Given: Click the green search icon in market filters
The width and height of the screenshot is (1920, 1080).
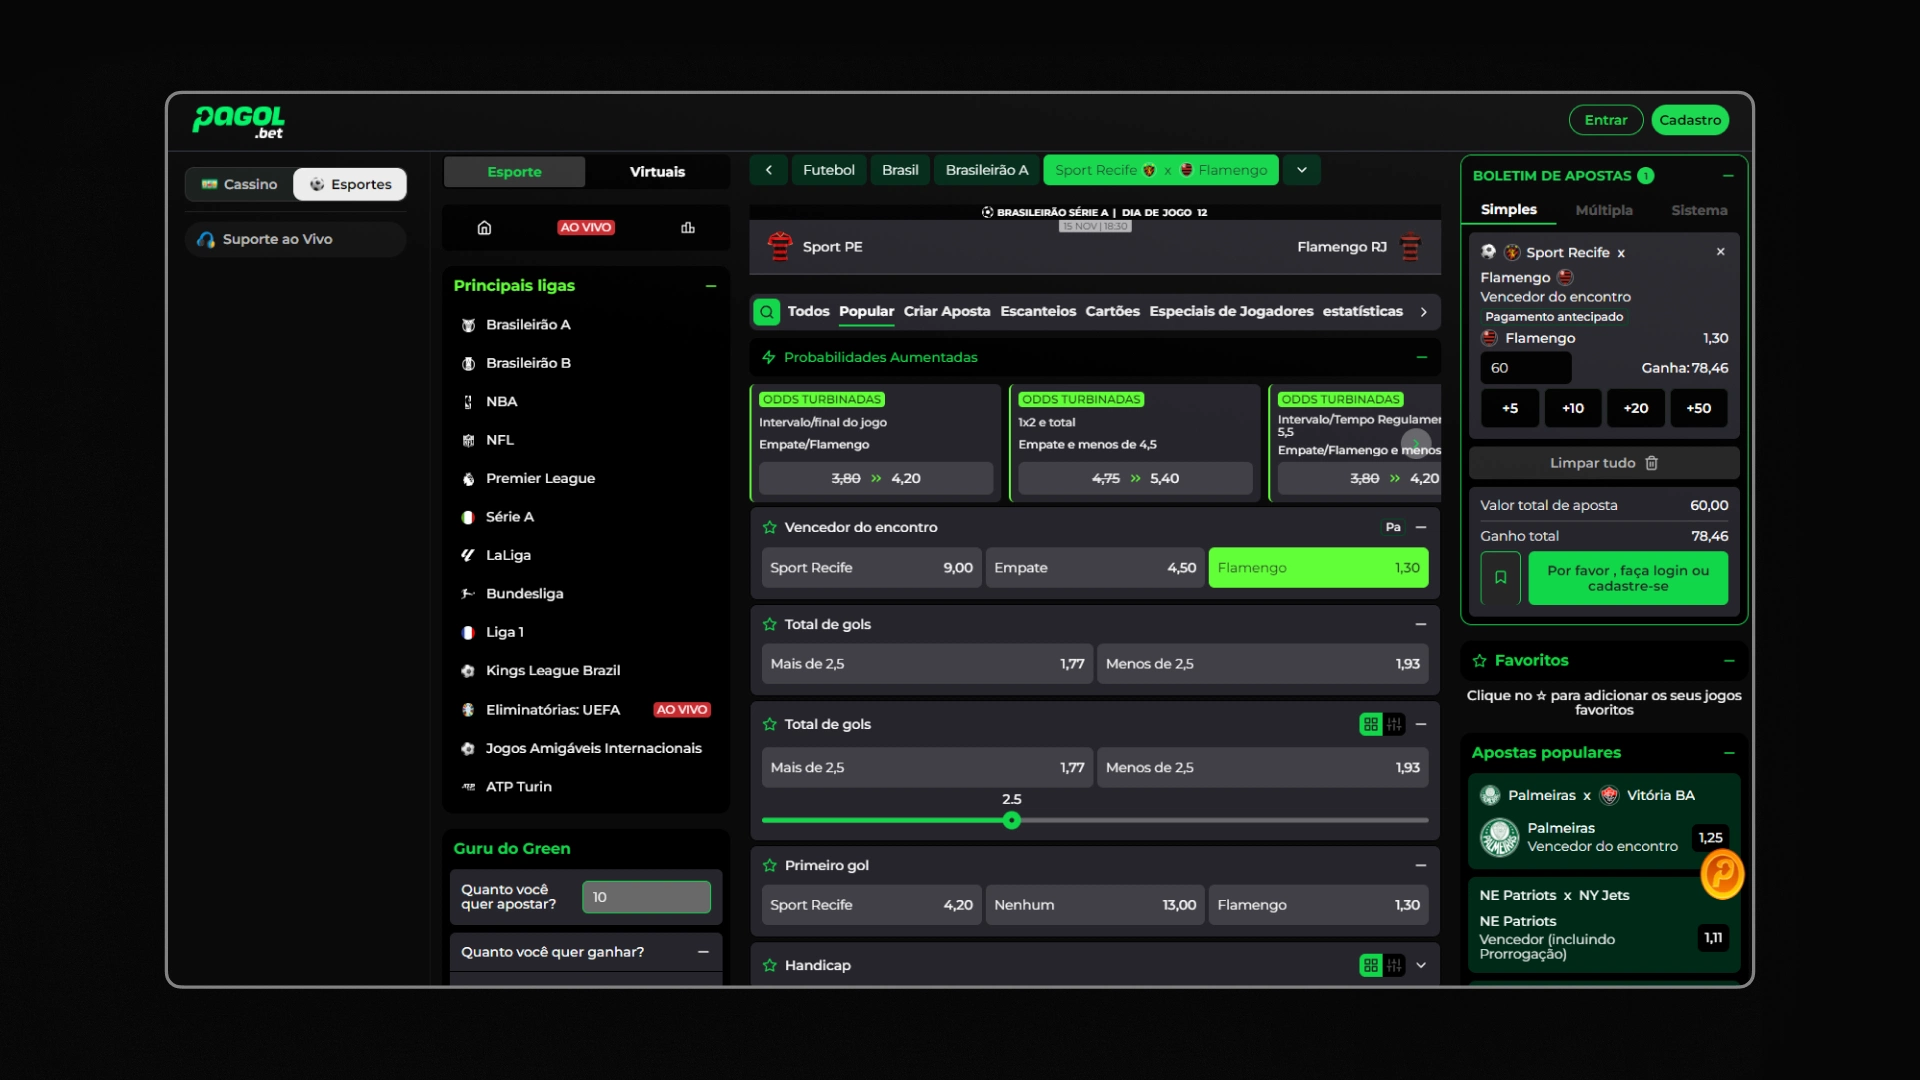Looking at the screenshot, I should tap(766, 312).
